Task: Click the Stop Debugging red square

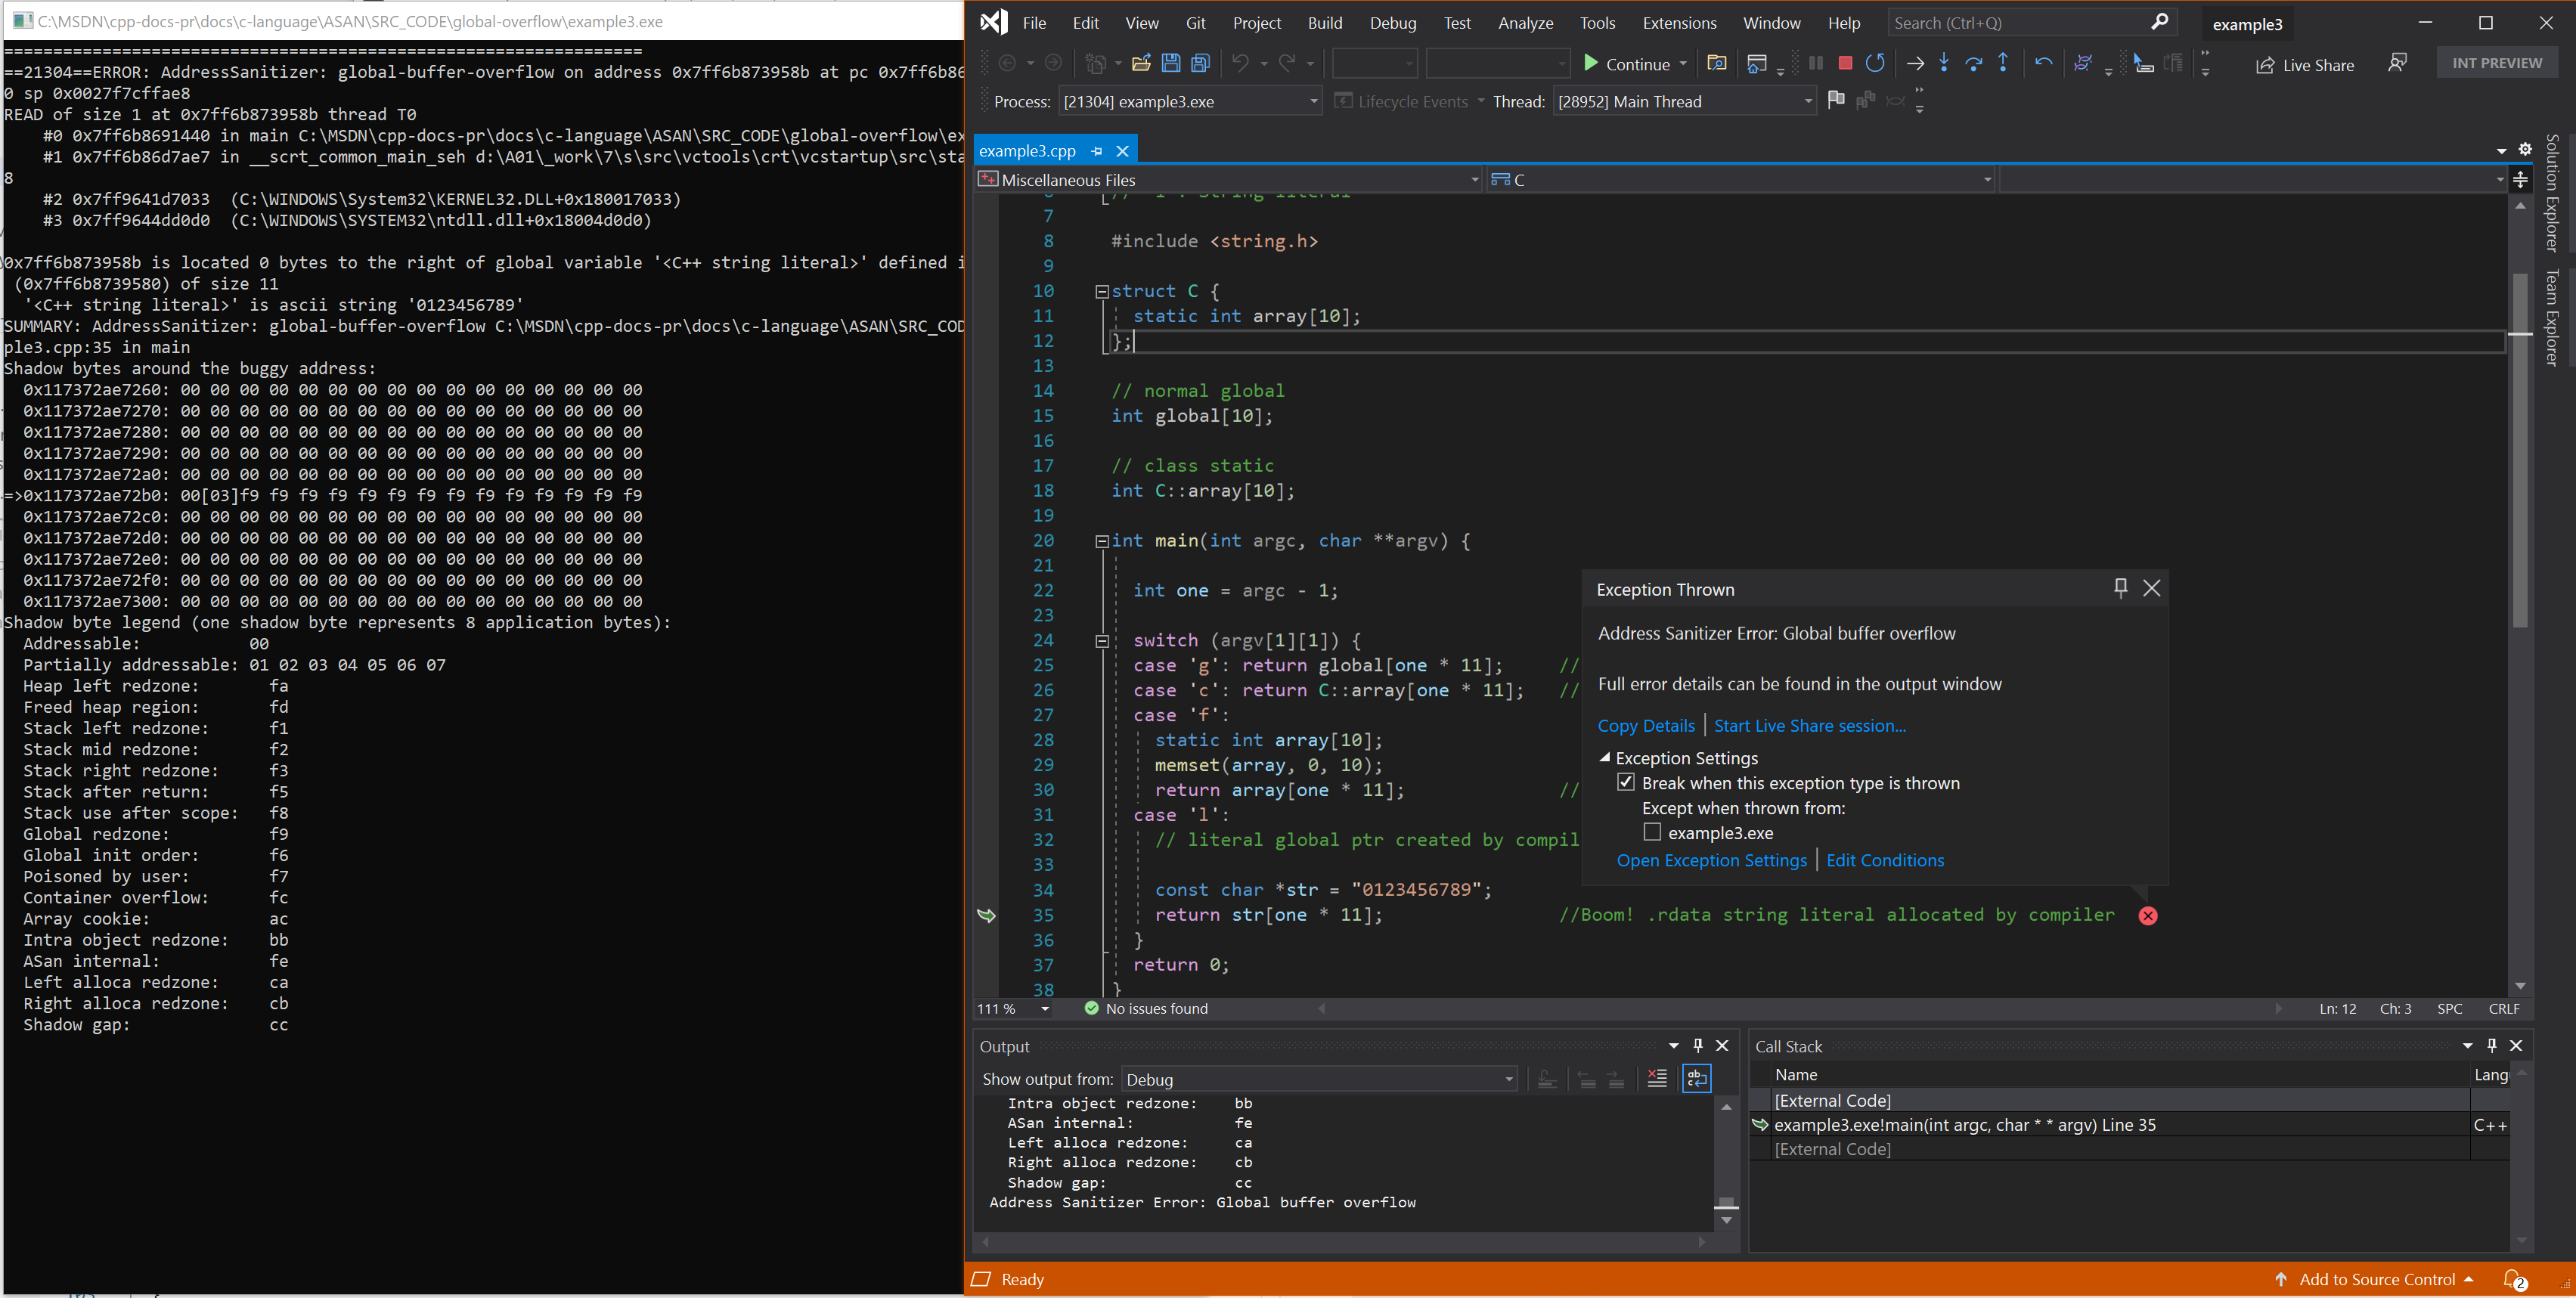Action: [x=1845, y=63]
